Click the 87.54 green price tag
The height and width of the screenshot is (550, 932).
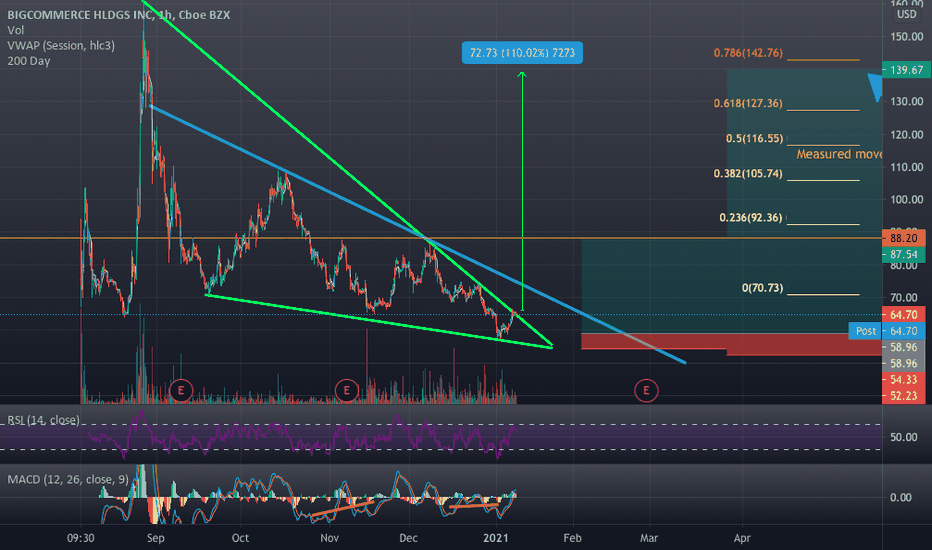tap(903, 254)
